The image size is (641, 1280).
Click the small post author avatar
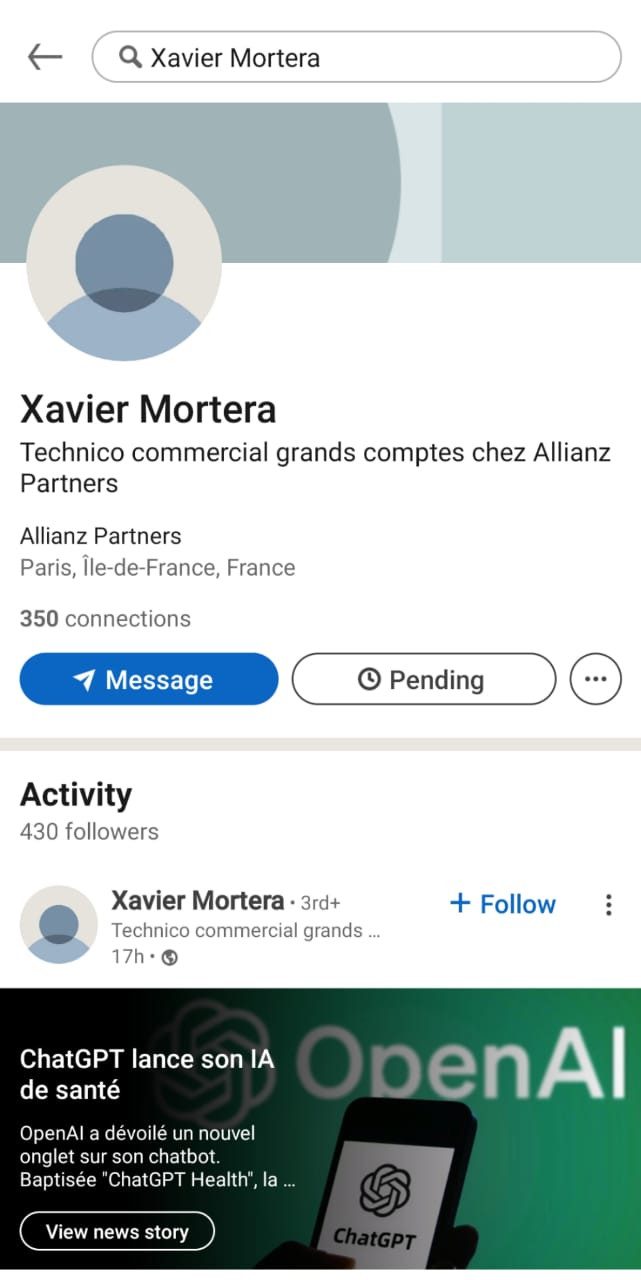[x=59, y=924]
